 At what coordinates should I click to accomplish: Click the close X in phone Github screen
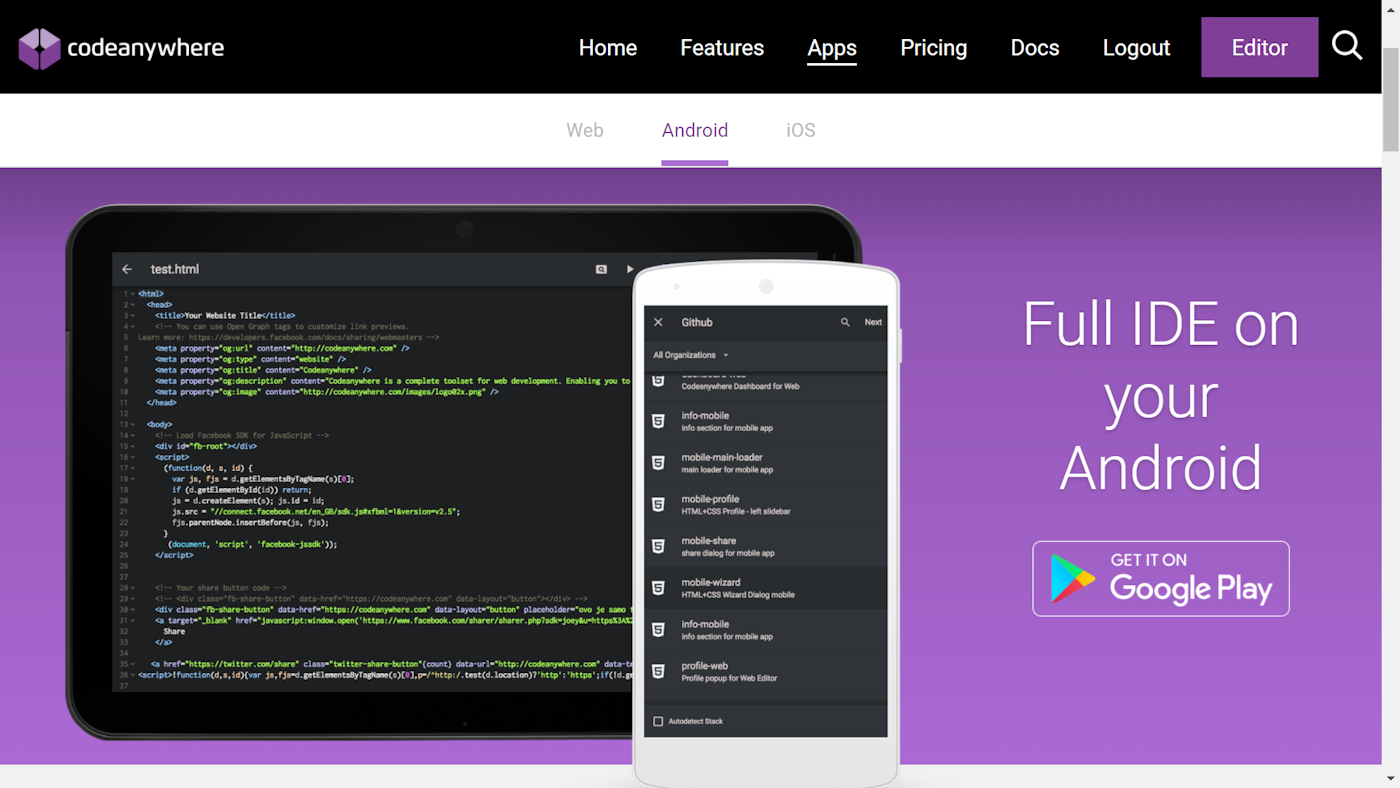(658, 322)
